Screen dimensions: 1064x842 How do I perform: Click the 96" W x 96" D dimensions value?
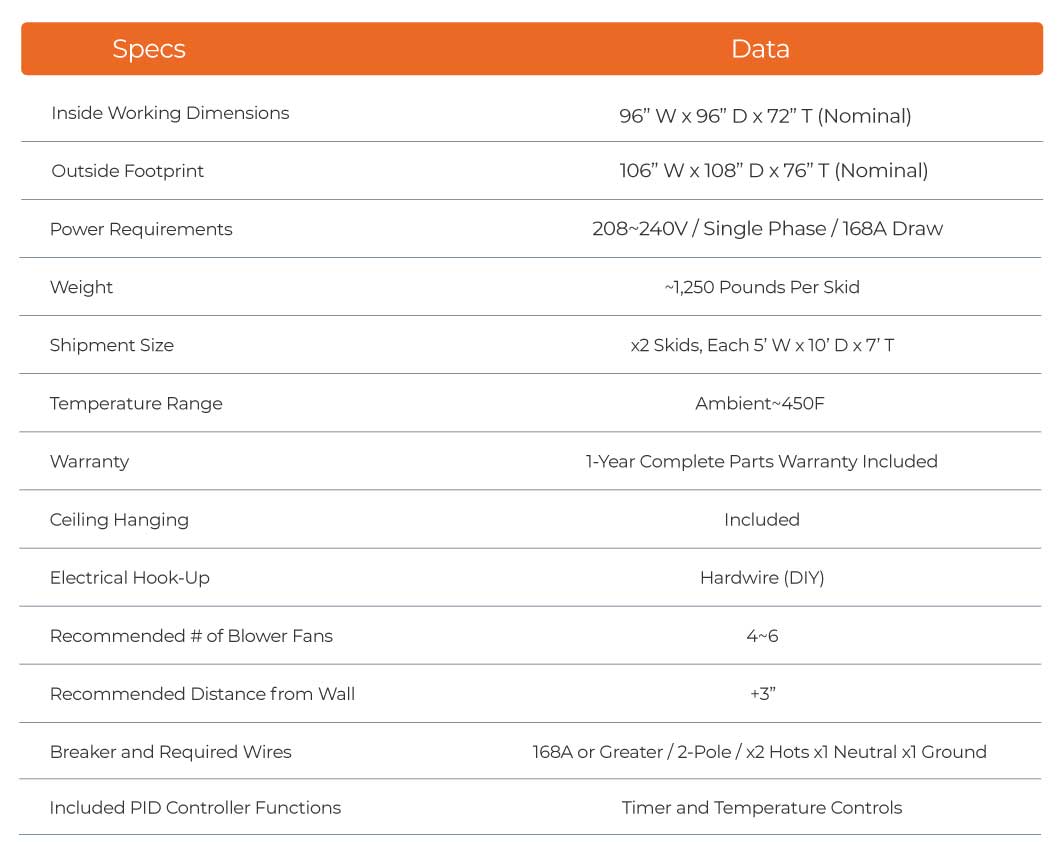pyautogui.click(x=765, y=116)
